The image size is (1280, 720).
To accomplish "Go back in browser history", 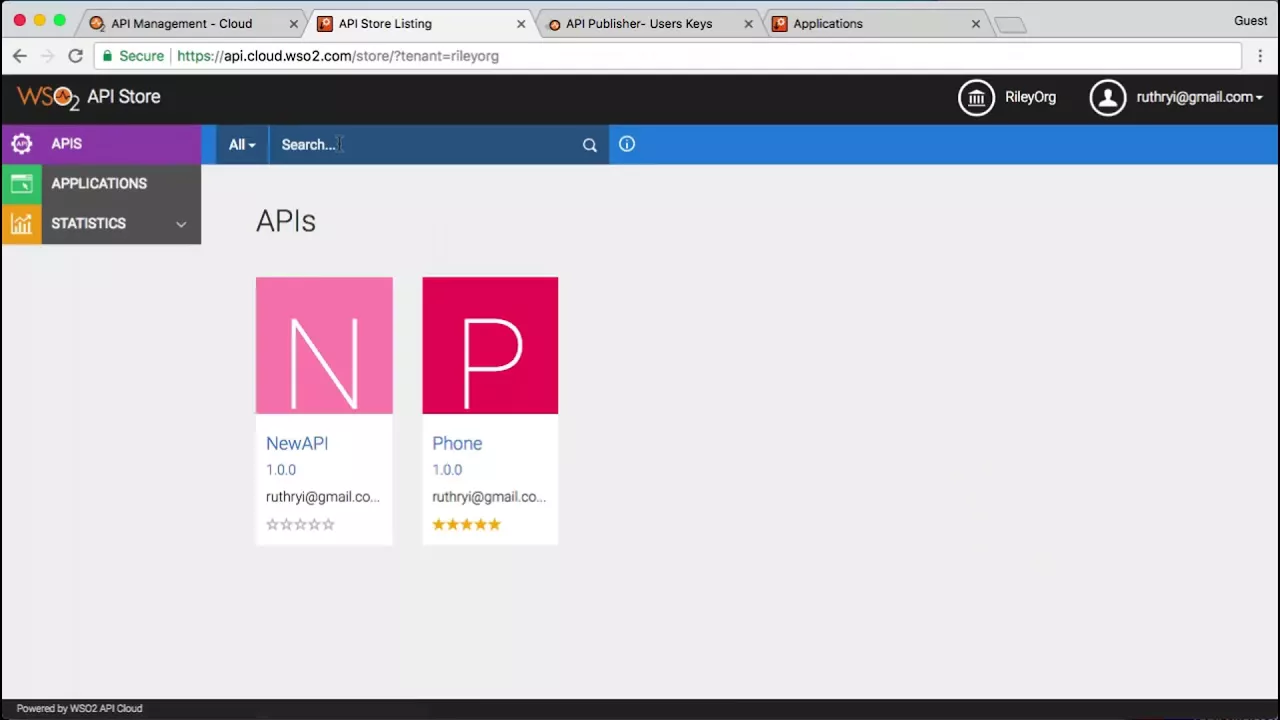I will (x=20, y=56).
